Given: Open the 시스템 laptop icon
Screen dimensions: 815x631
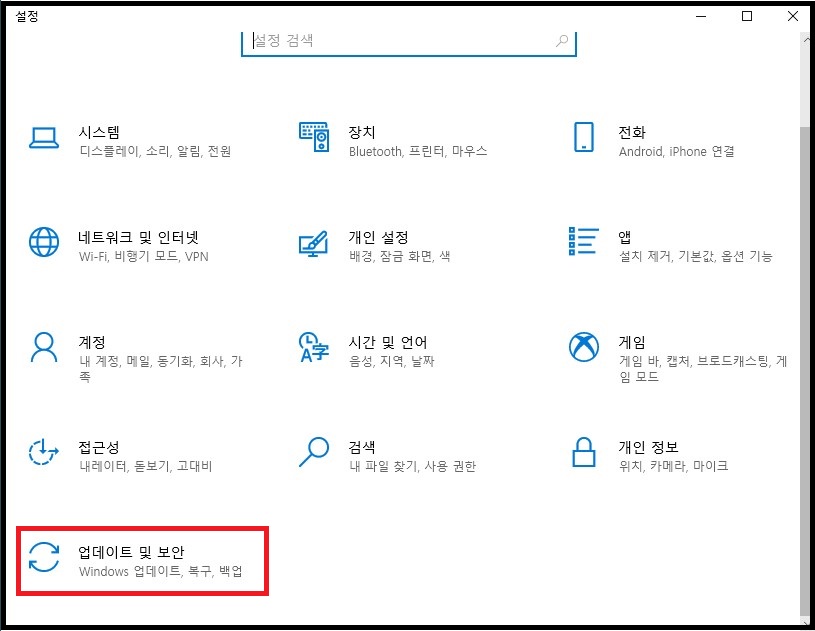Looking at the screenshot, I should click(x=44, y=138).
